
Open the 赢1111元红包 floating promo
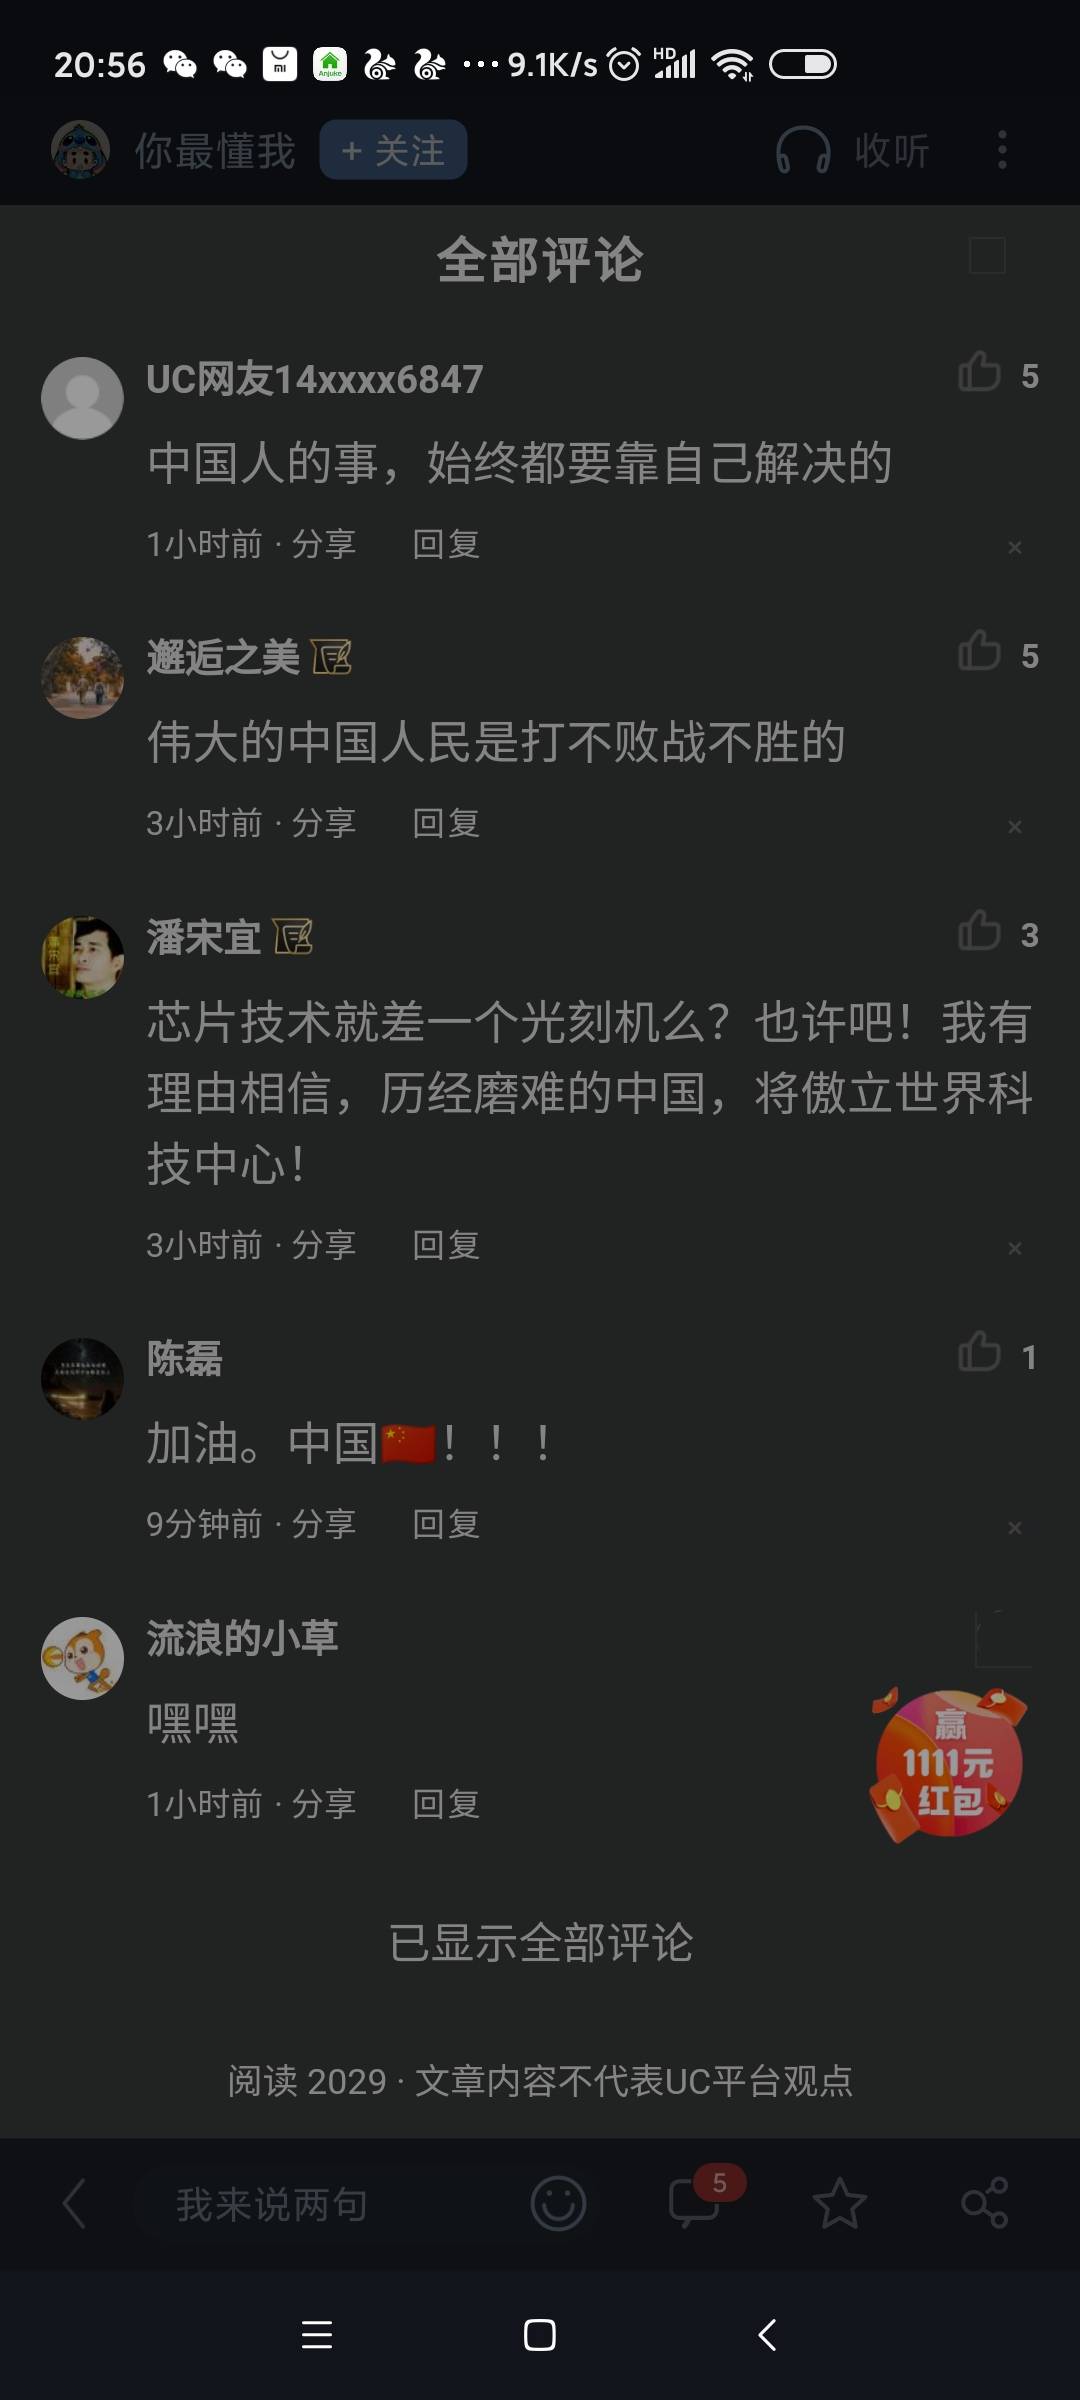(x=948, y=1764)
